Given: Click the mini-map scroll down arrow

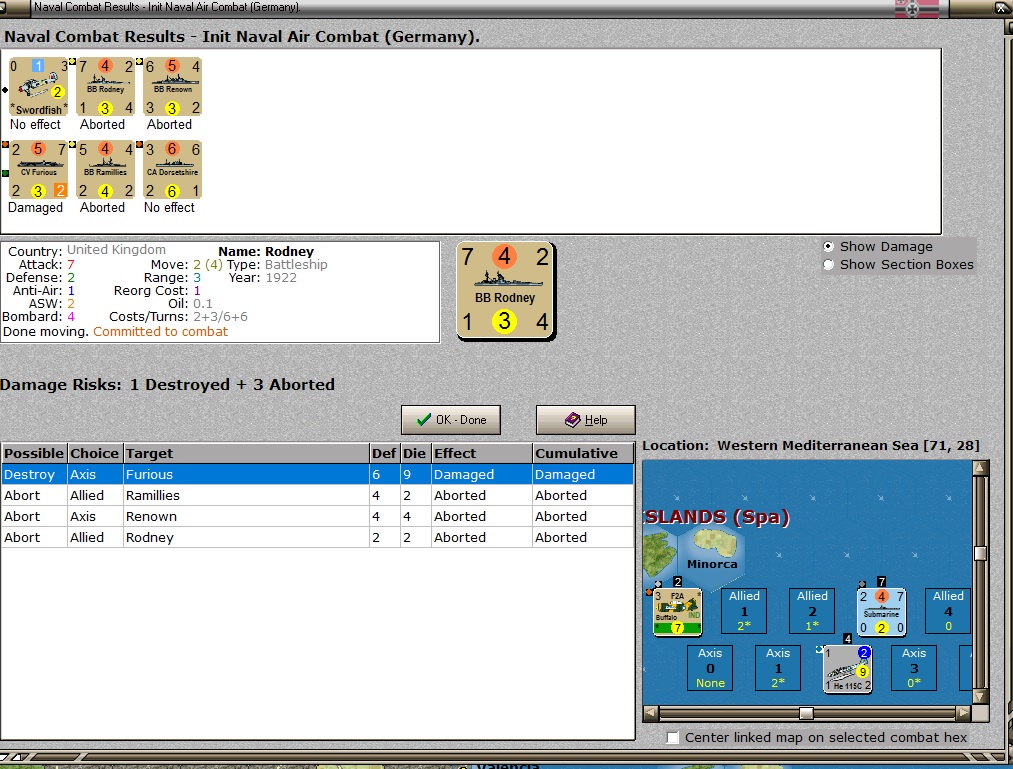Looking at the screenshot, I should (980, 697).
